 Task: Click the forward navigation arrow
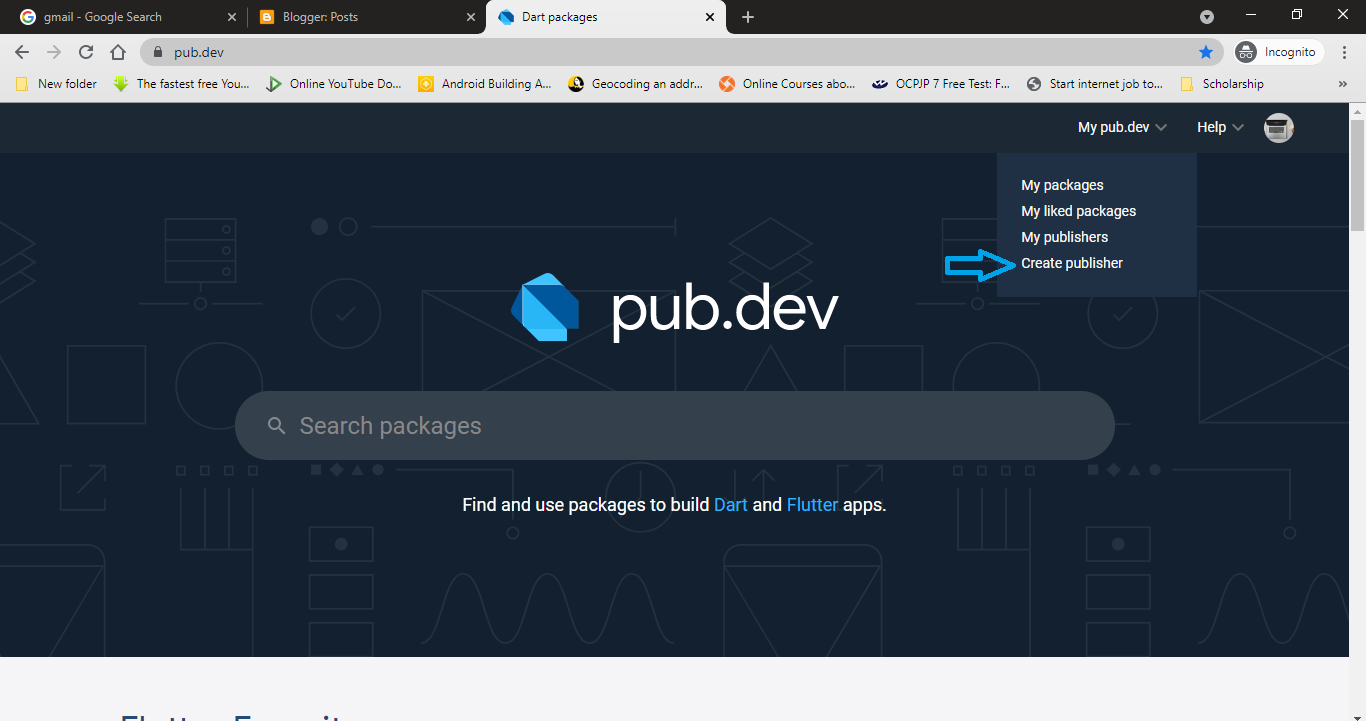(x=56, y=49)
